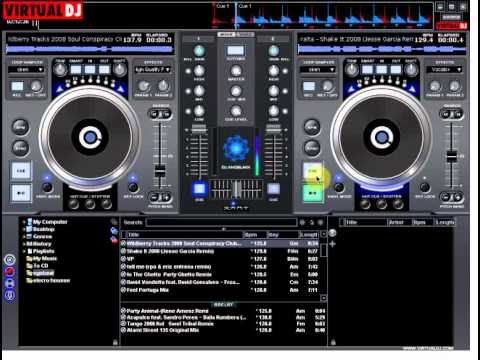Sort song list by Bpm column header
Viewport: 480px width, 360px height.
[x=255, y=235]
